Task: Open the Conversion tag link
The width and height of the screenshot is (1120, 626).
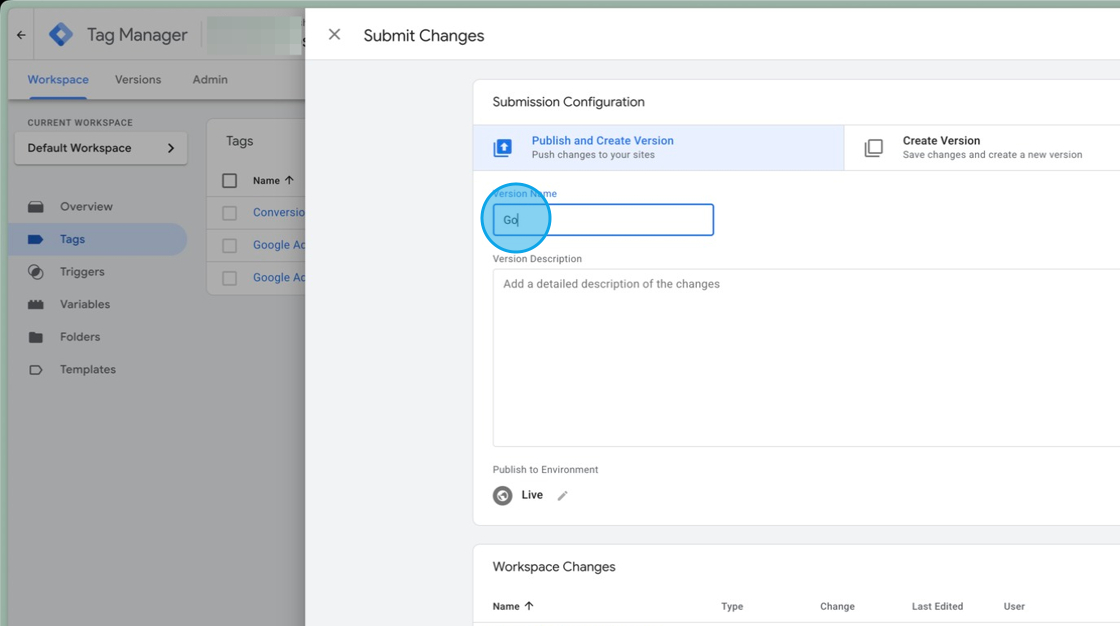Action: tap(281, 212)
